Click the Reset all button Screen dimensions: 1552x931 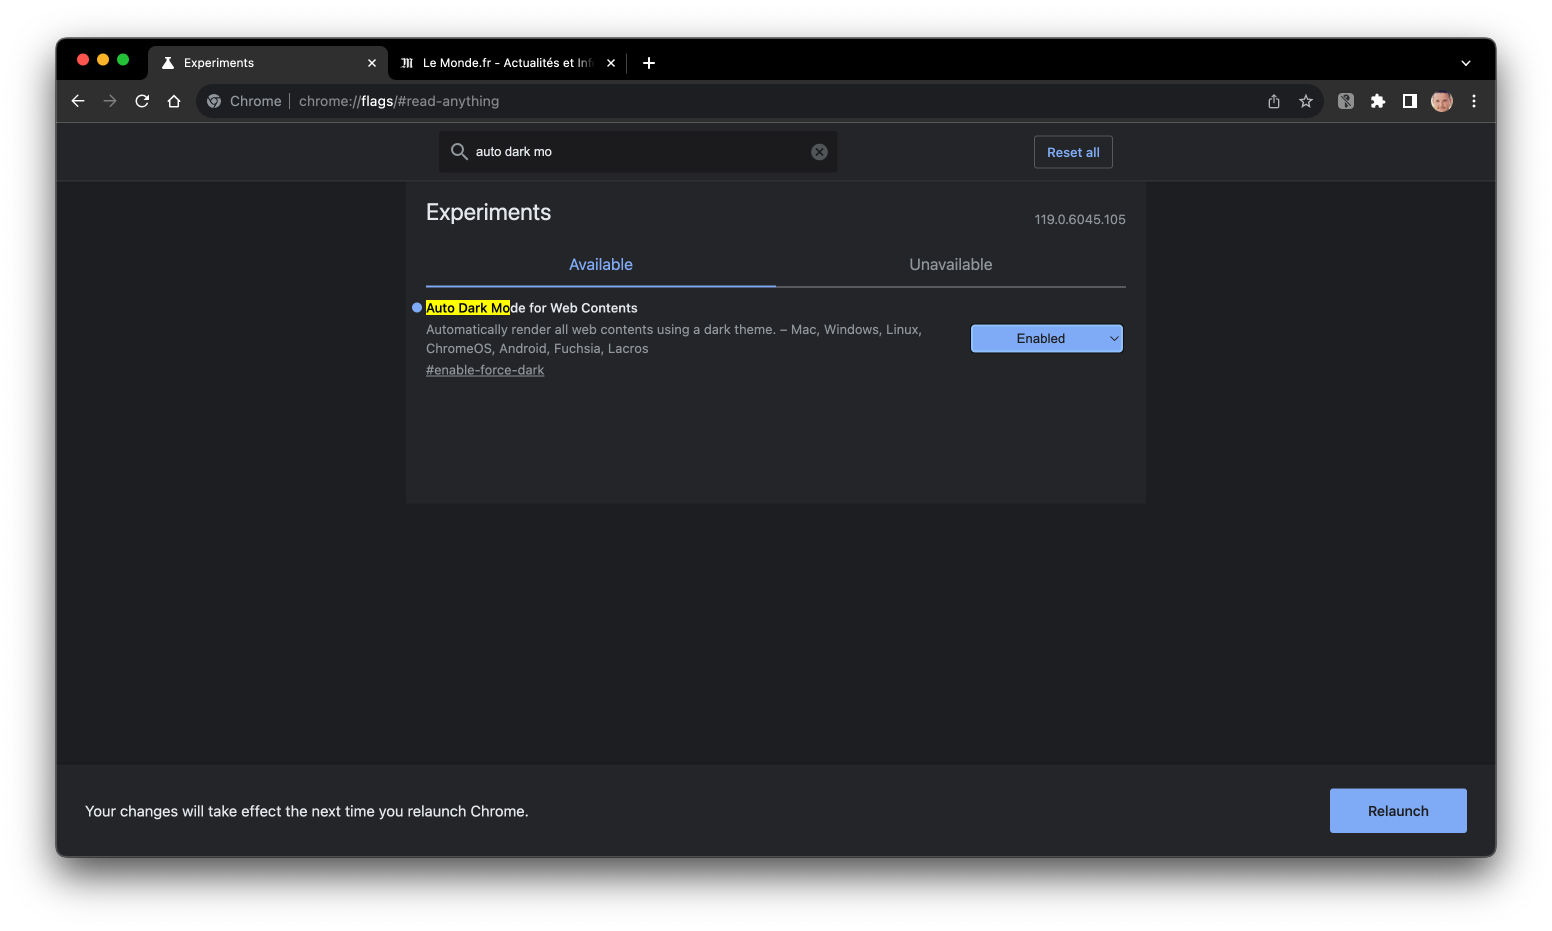coord(1072,152)
